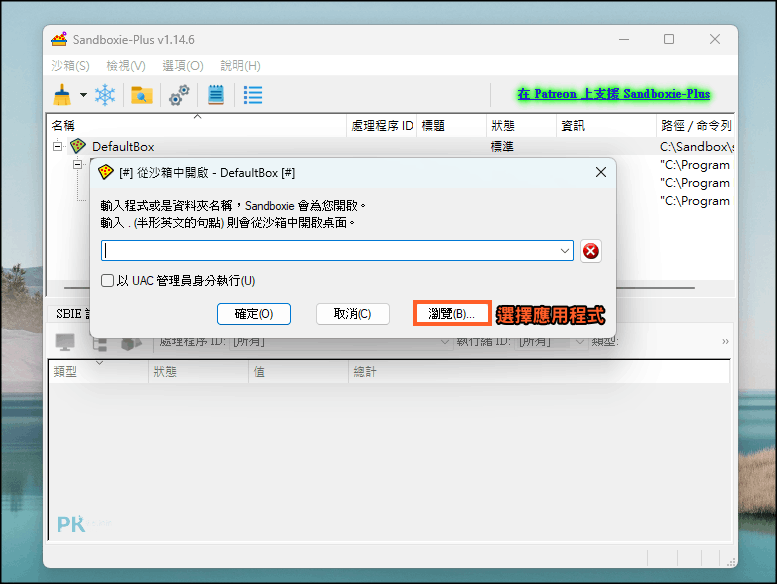This screenshot has height=584, width=777.
Task: Click the broom cleanup icon in toolbar
Action: click(x=62, y=95)
